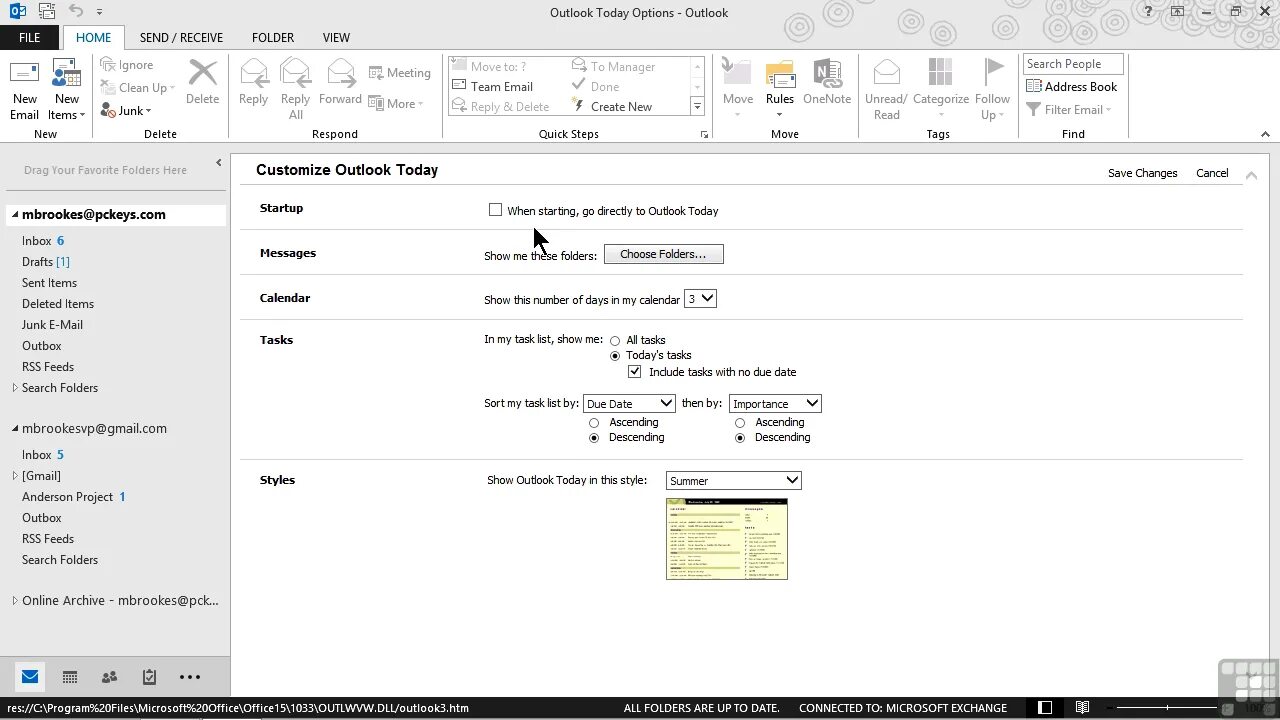Click Save Changes link
1280x720 pixels.
tap(1143, 173)
